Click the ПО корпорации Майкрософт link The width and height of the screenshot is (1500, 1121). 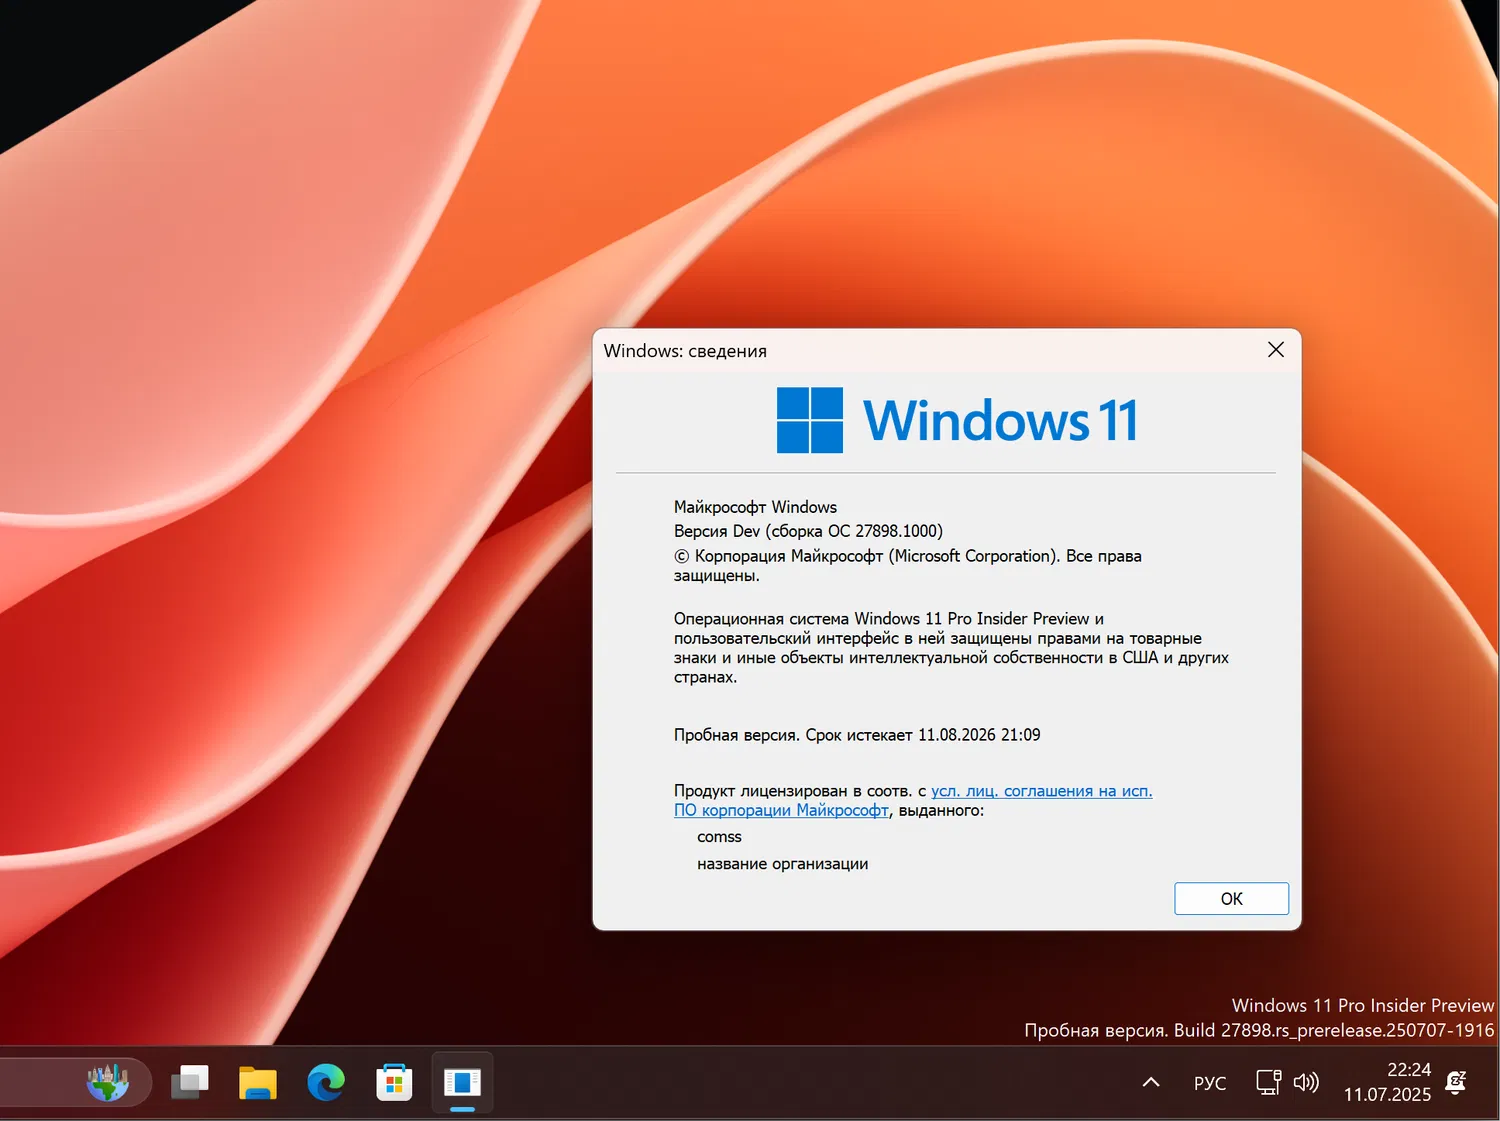point(781,810)
